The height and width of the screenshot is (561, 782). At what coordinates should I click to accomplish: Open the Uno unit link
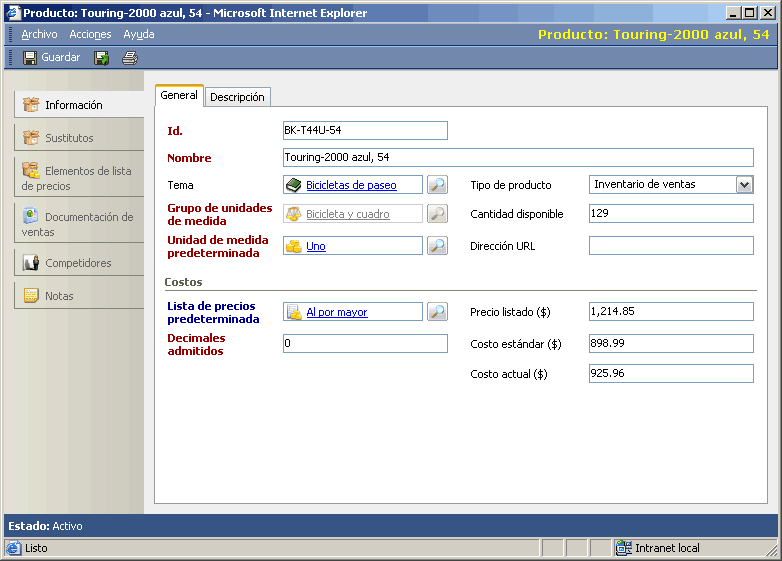[316, 246]
